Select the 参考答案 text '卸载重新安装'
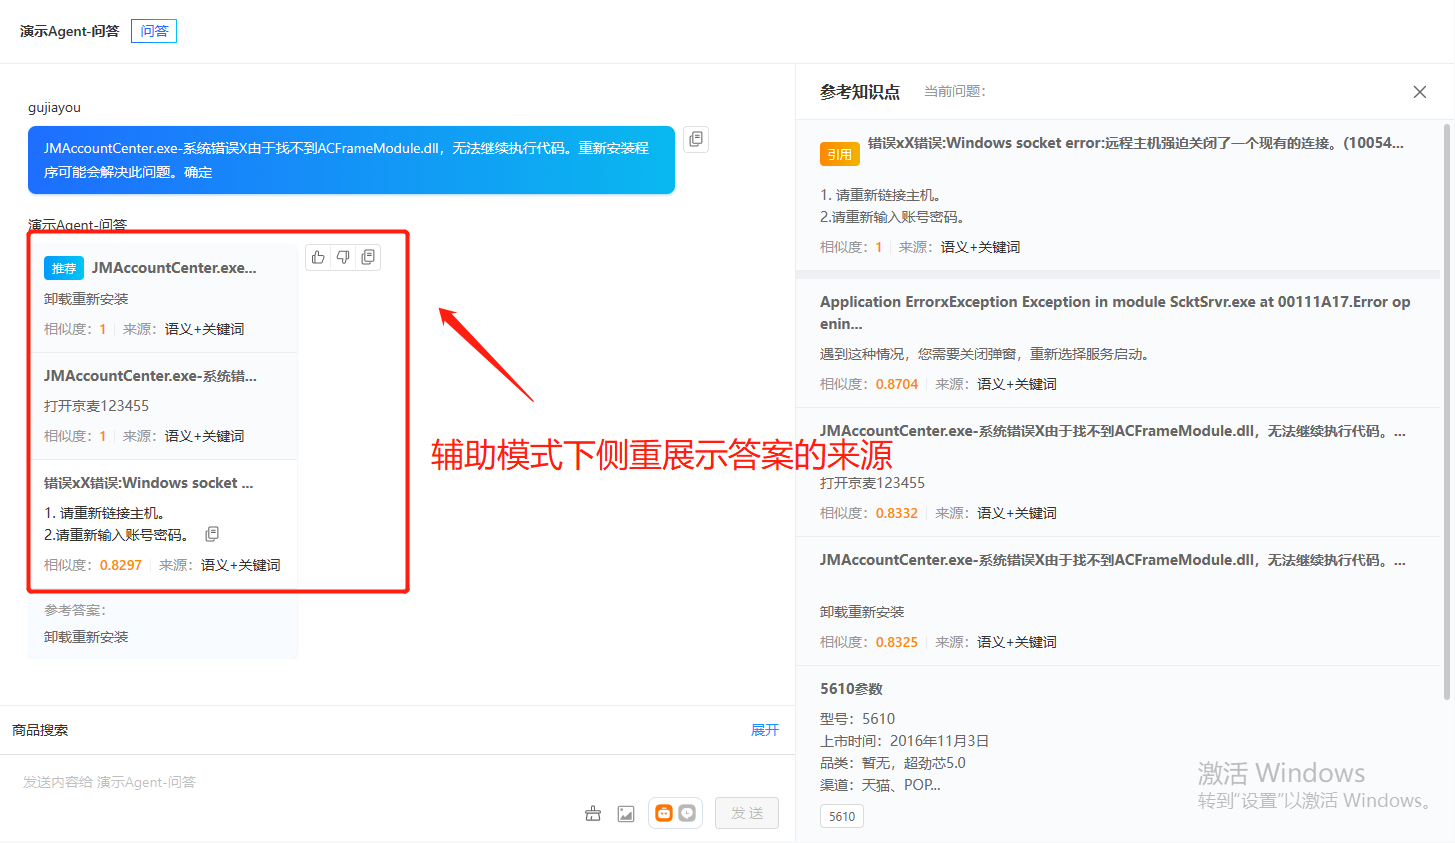The height and width of the screenshot is (843, 1455). coord(86,637)
